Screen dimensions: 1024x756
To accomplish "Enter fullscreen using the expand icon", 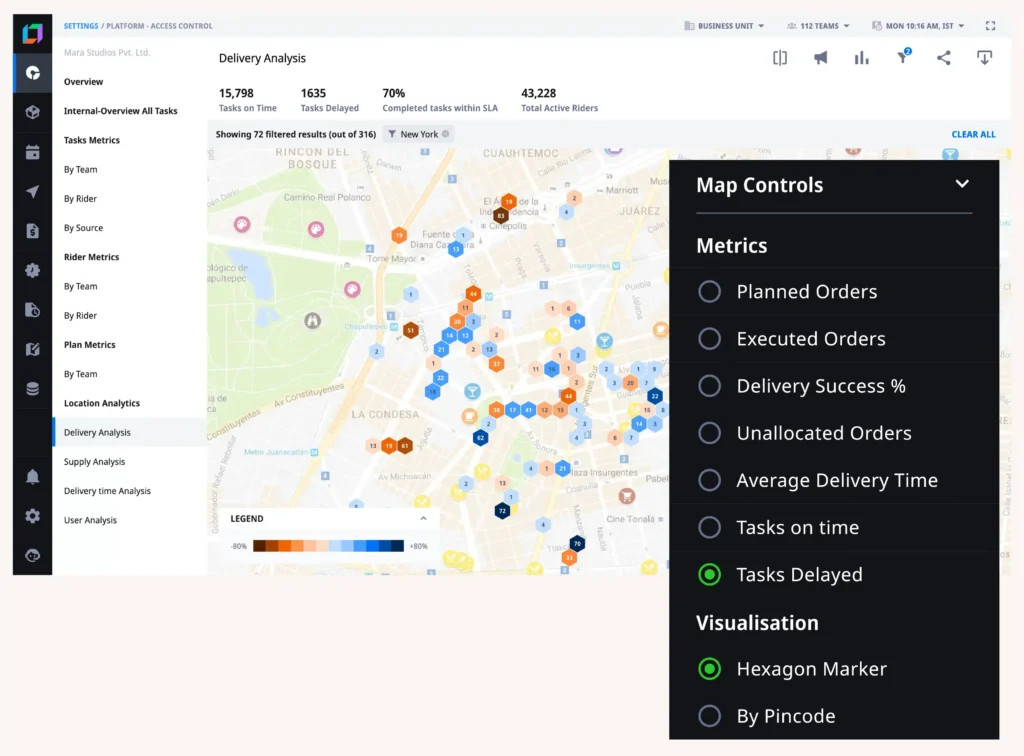I will (990, 26).
